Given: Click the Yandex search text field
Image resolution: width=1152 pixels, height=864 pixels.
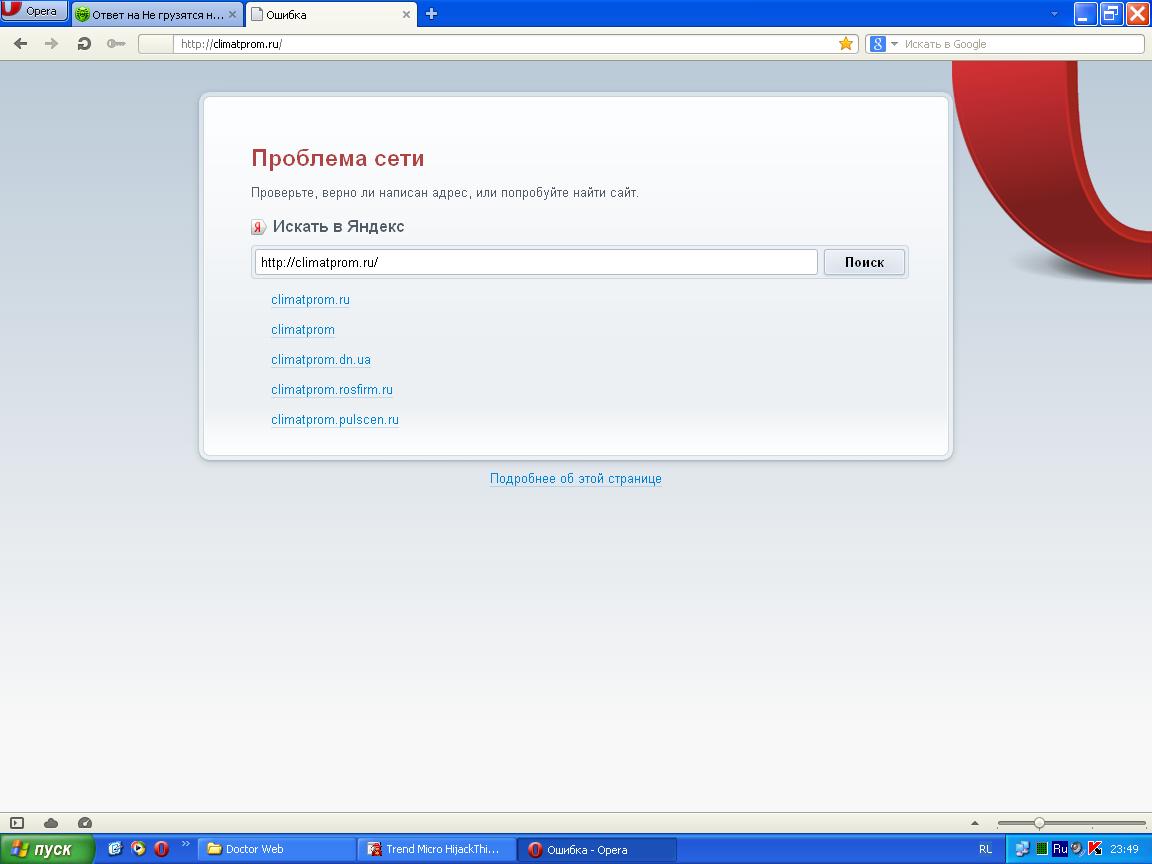Looking at the screenshot, I should (536, 262).
